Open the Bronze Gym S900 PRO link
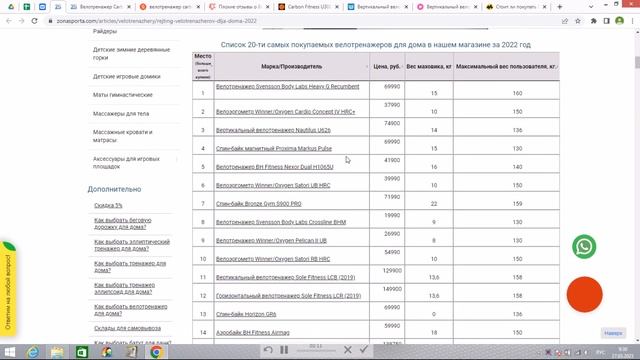 [258, 203]
